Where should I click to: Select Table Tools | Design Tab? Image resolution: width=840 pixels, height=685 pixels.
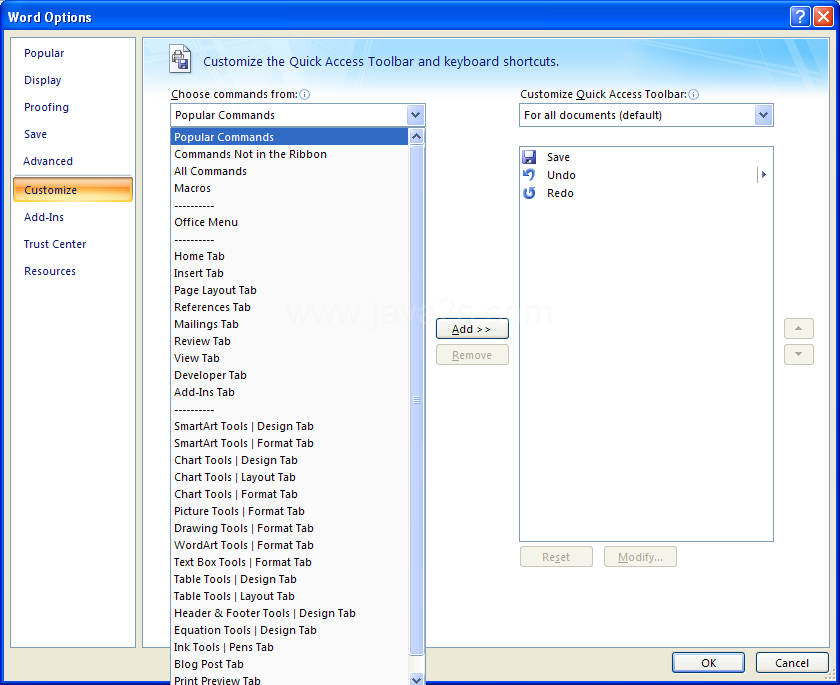(289, 579)
